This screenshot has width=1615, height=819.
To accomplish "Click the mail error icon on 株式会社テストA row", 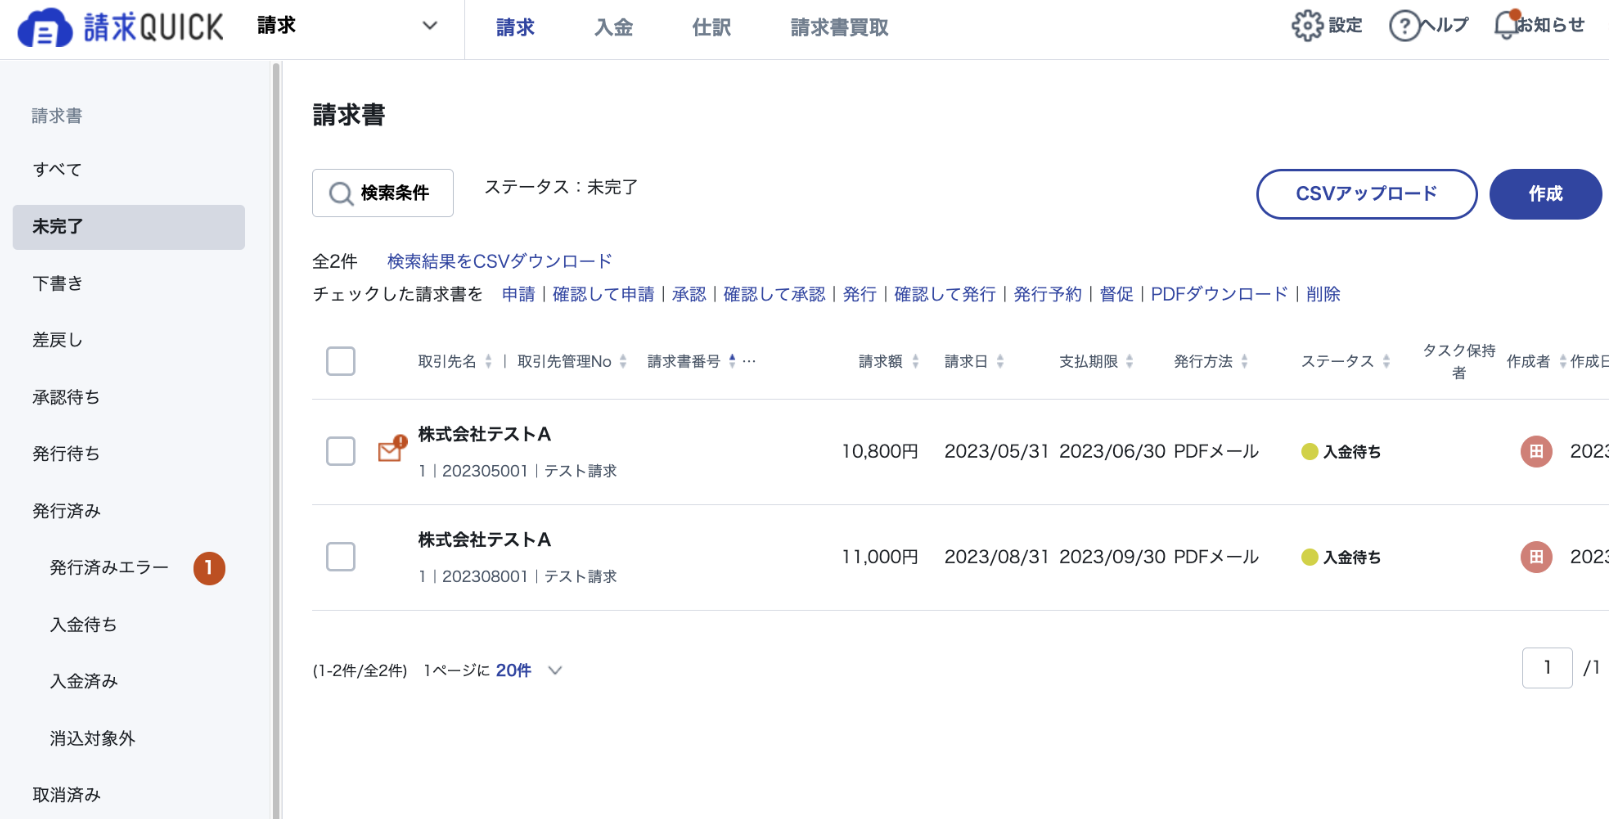I will point(391,450).
